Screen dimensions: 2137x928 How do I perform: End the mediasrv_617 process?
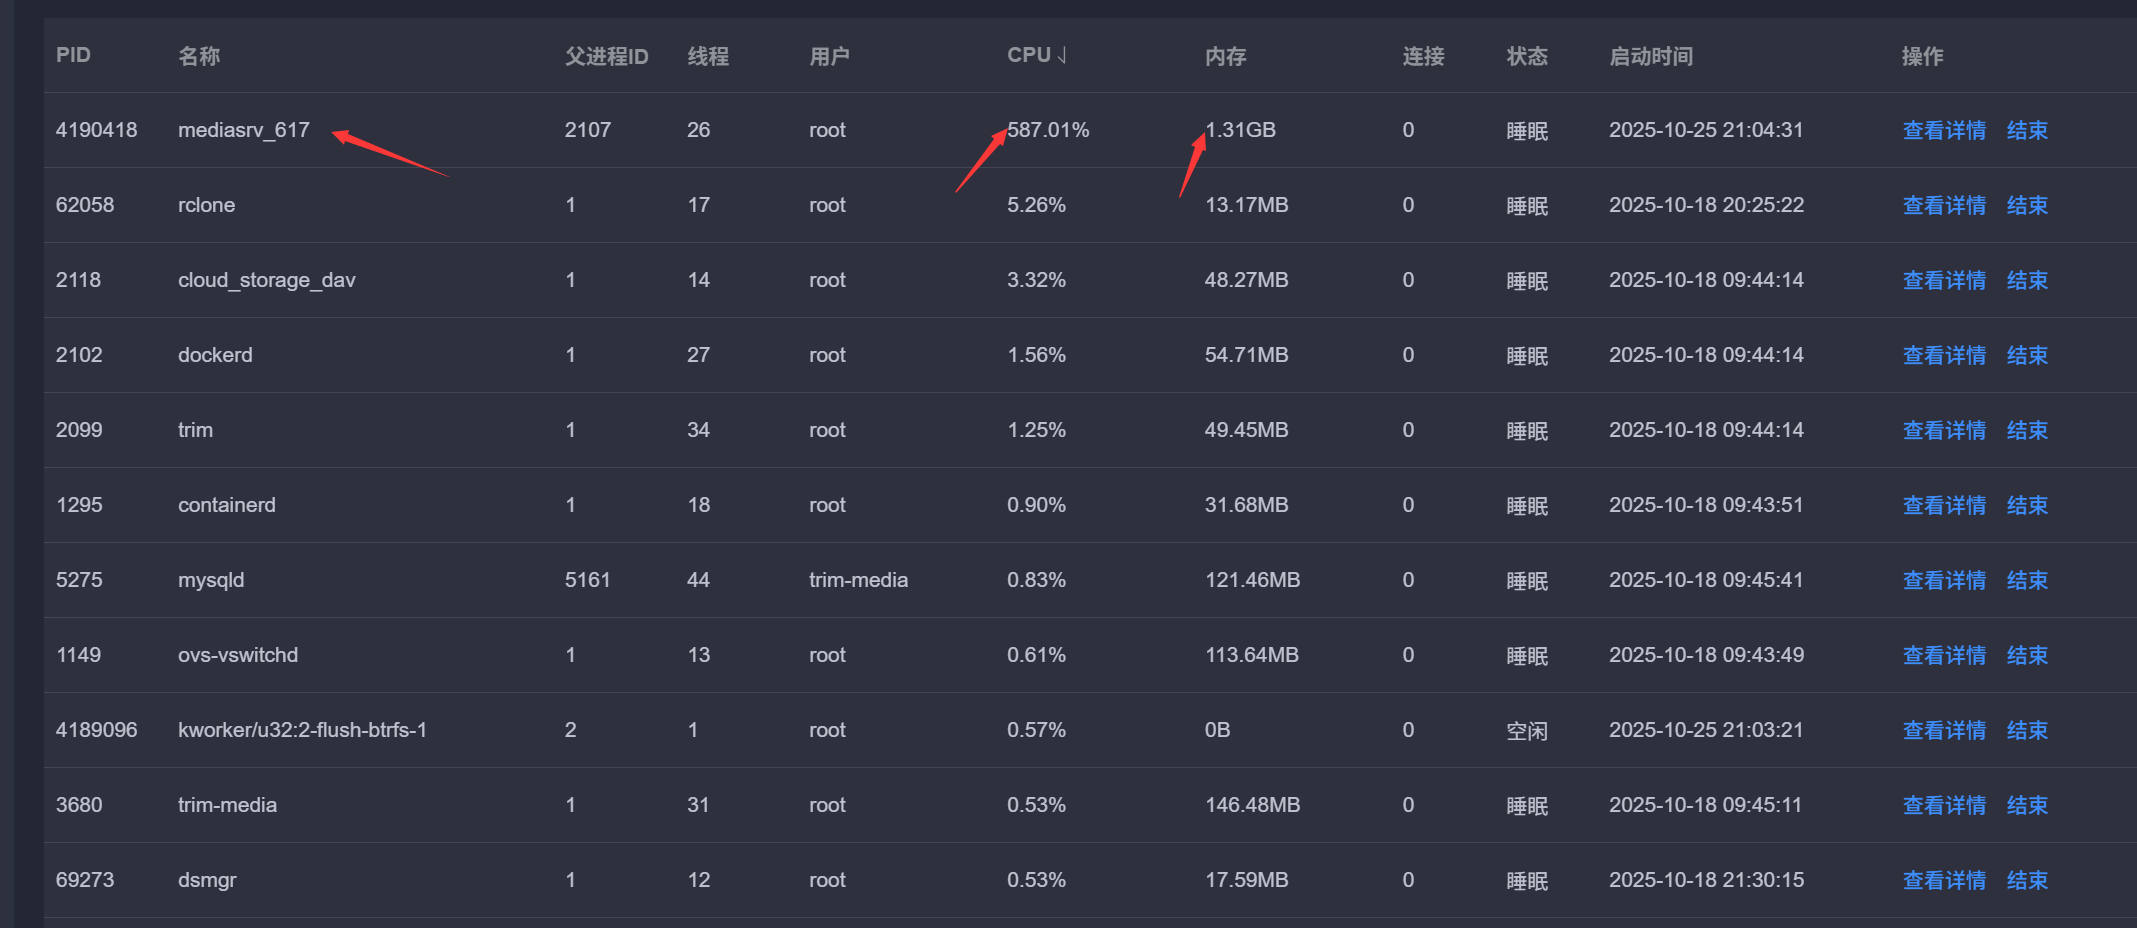point(2026,131)
